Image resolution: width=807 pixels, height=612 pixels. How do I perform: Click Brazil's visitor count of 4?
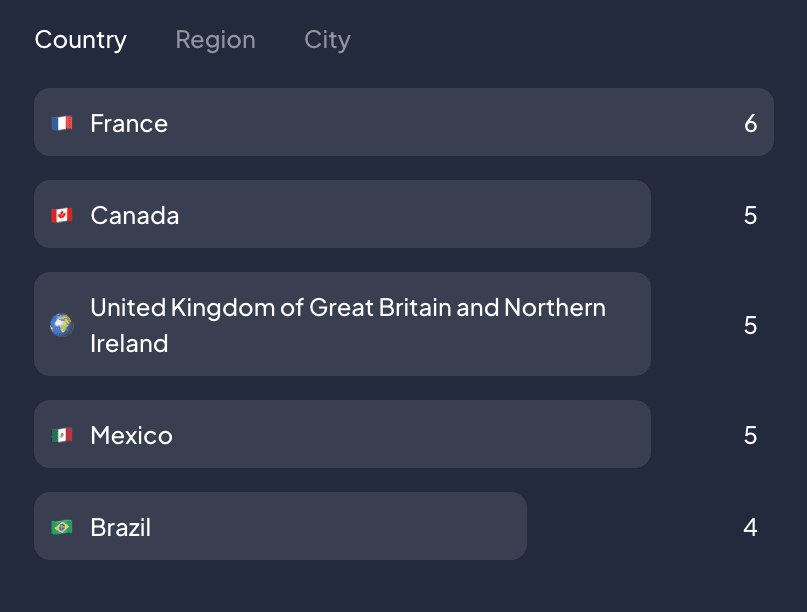click(x=750, y=527)
